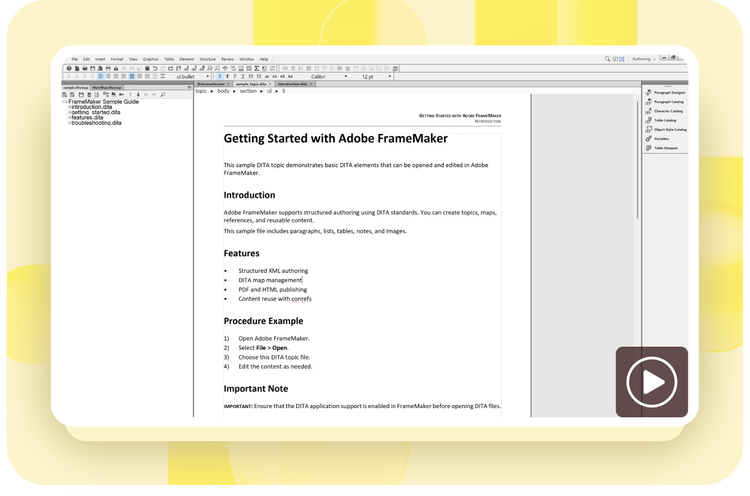The width and height of the screenshot is (750, 496).
Task: Select troubleshooting.dita in the map tree
Action: click(96, 123)
